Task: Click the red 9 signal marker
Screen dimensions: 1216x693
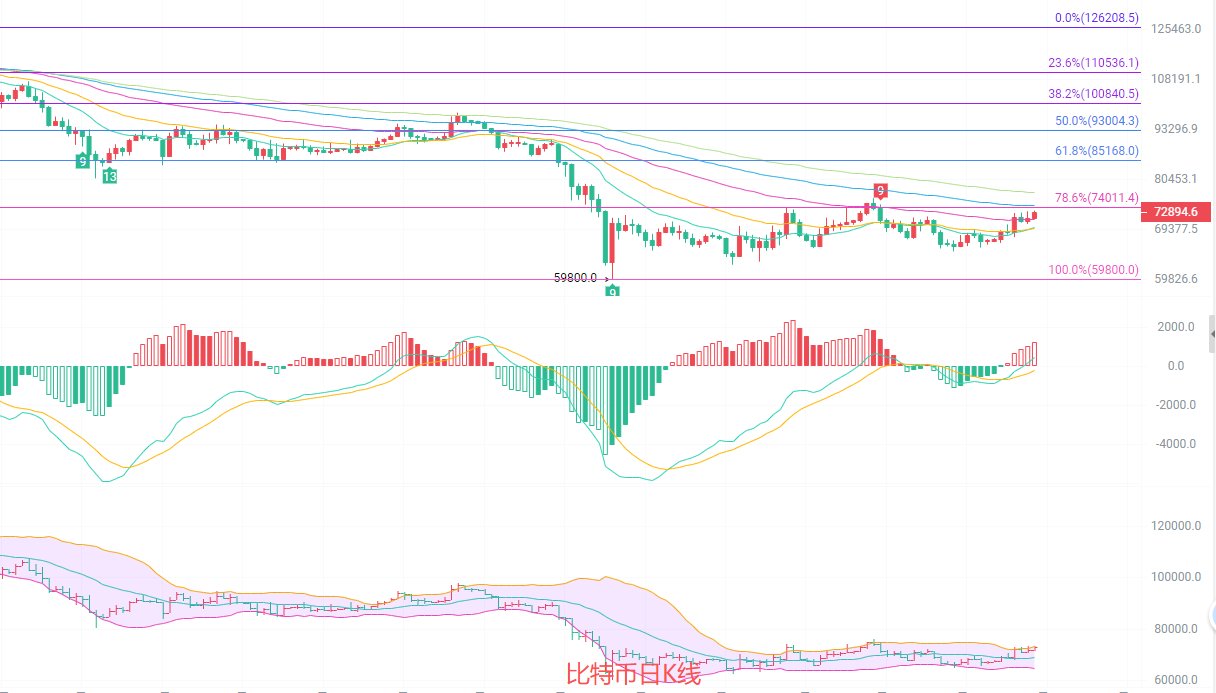Action: [x=880, y=190]
